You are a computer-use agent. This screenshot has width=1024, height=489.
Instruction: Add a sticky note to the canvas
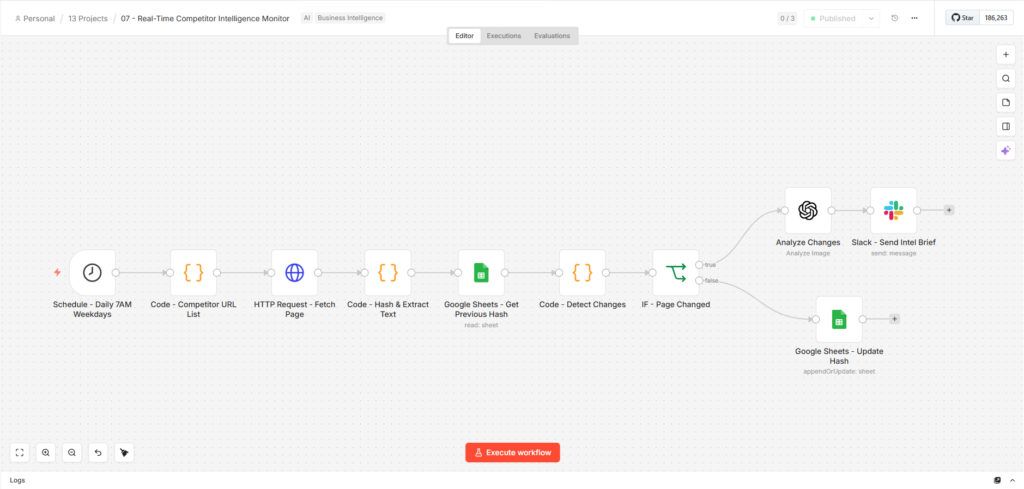pyautogui.click(x=1006, y=103)
